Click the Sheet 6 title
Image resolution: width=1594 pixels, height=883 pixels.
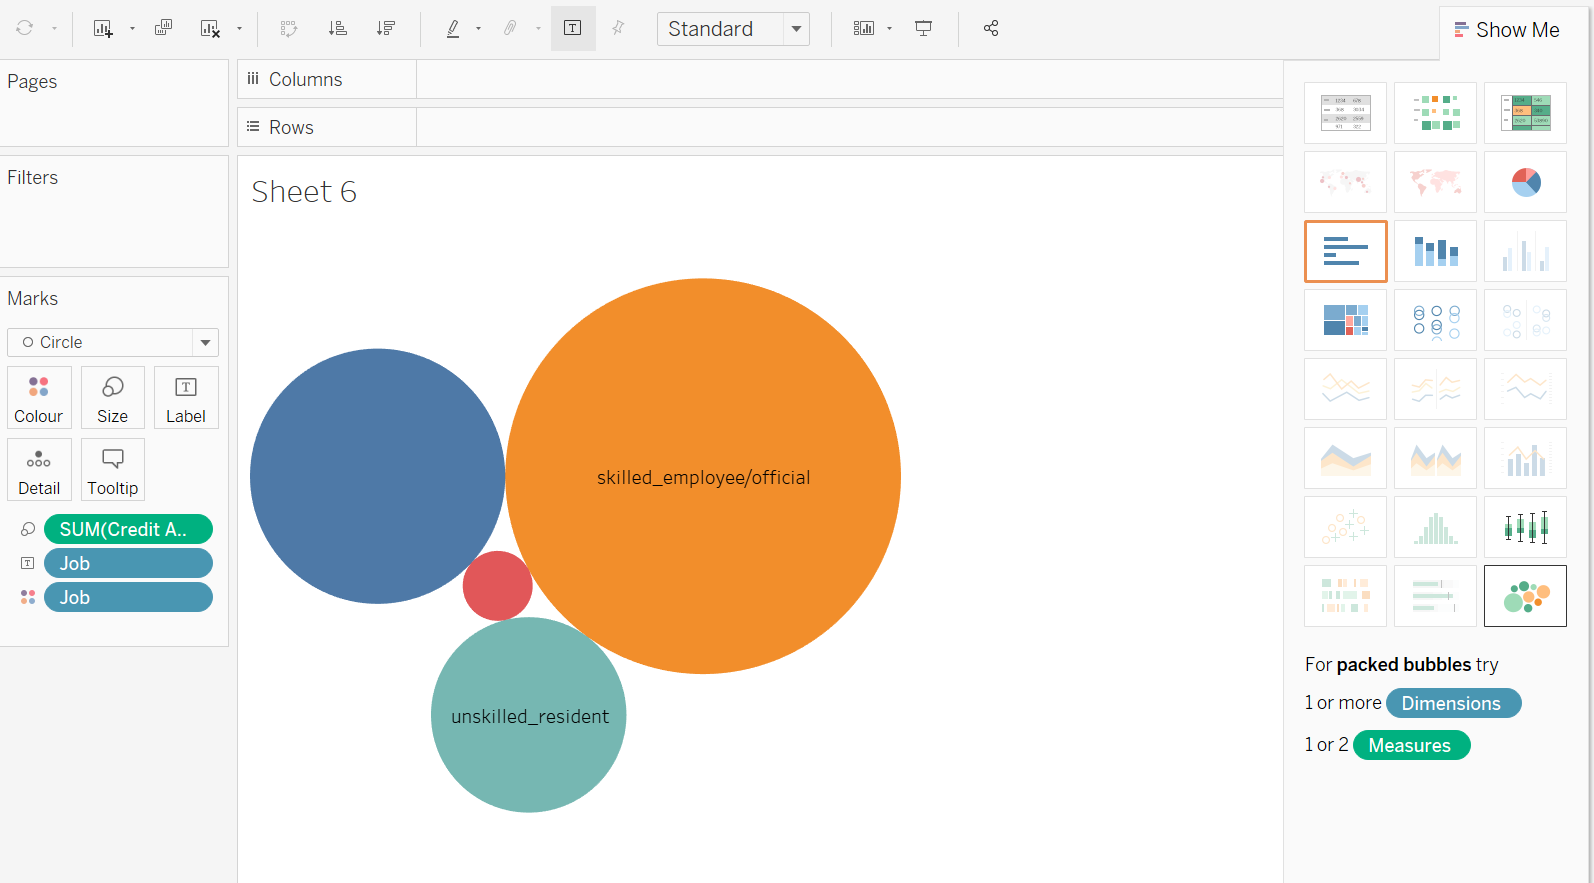click(304, 191)
